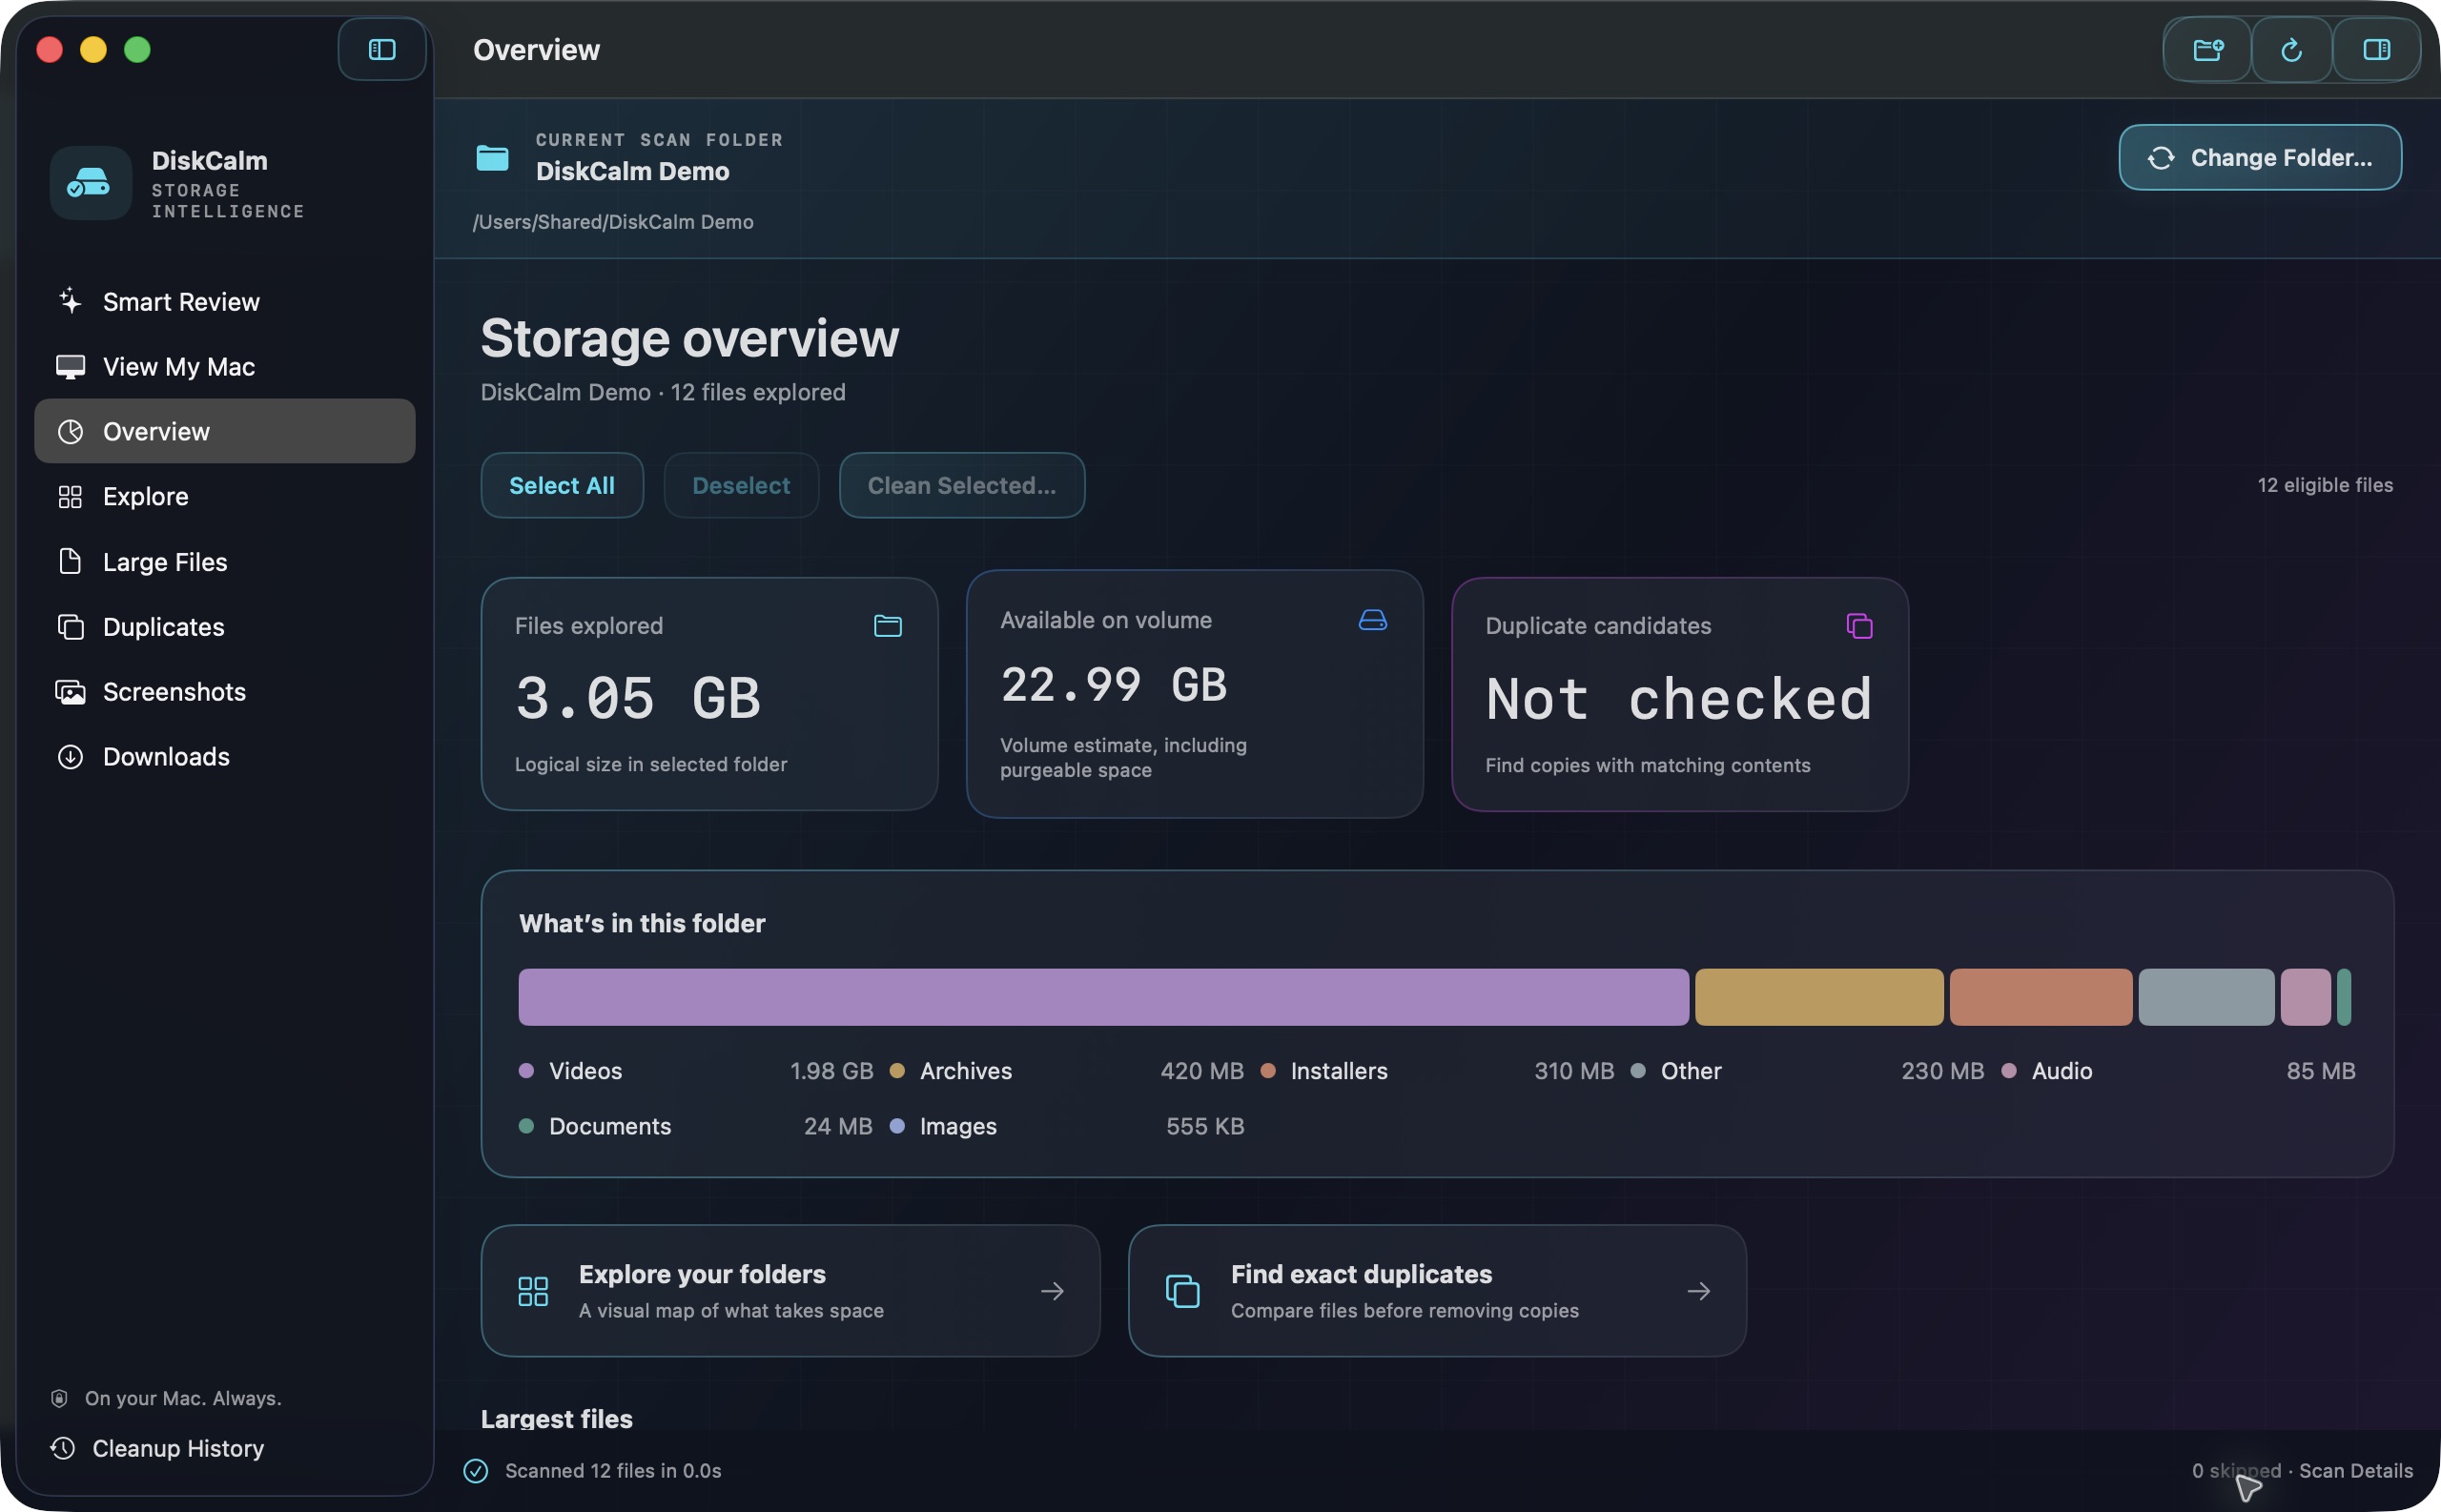The image size is (2441, 1512).
Task: Click drive icon in Available on volume card
Action: pos(1372,620)
